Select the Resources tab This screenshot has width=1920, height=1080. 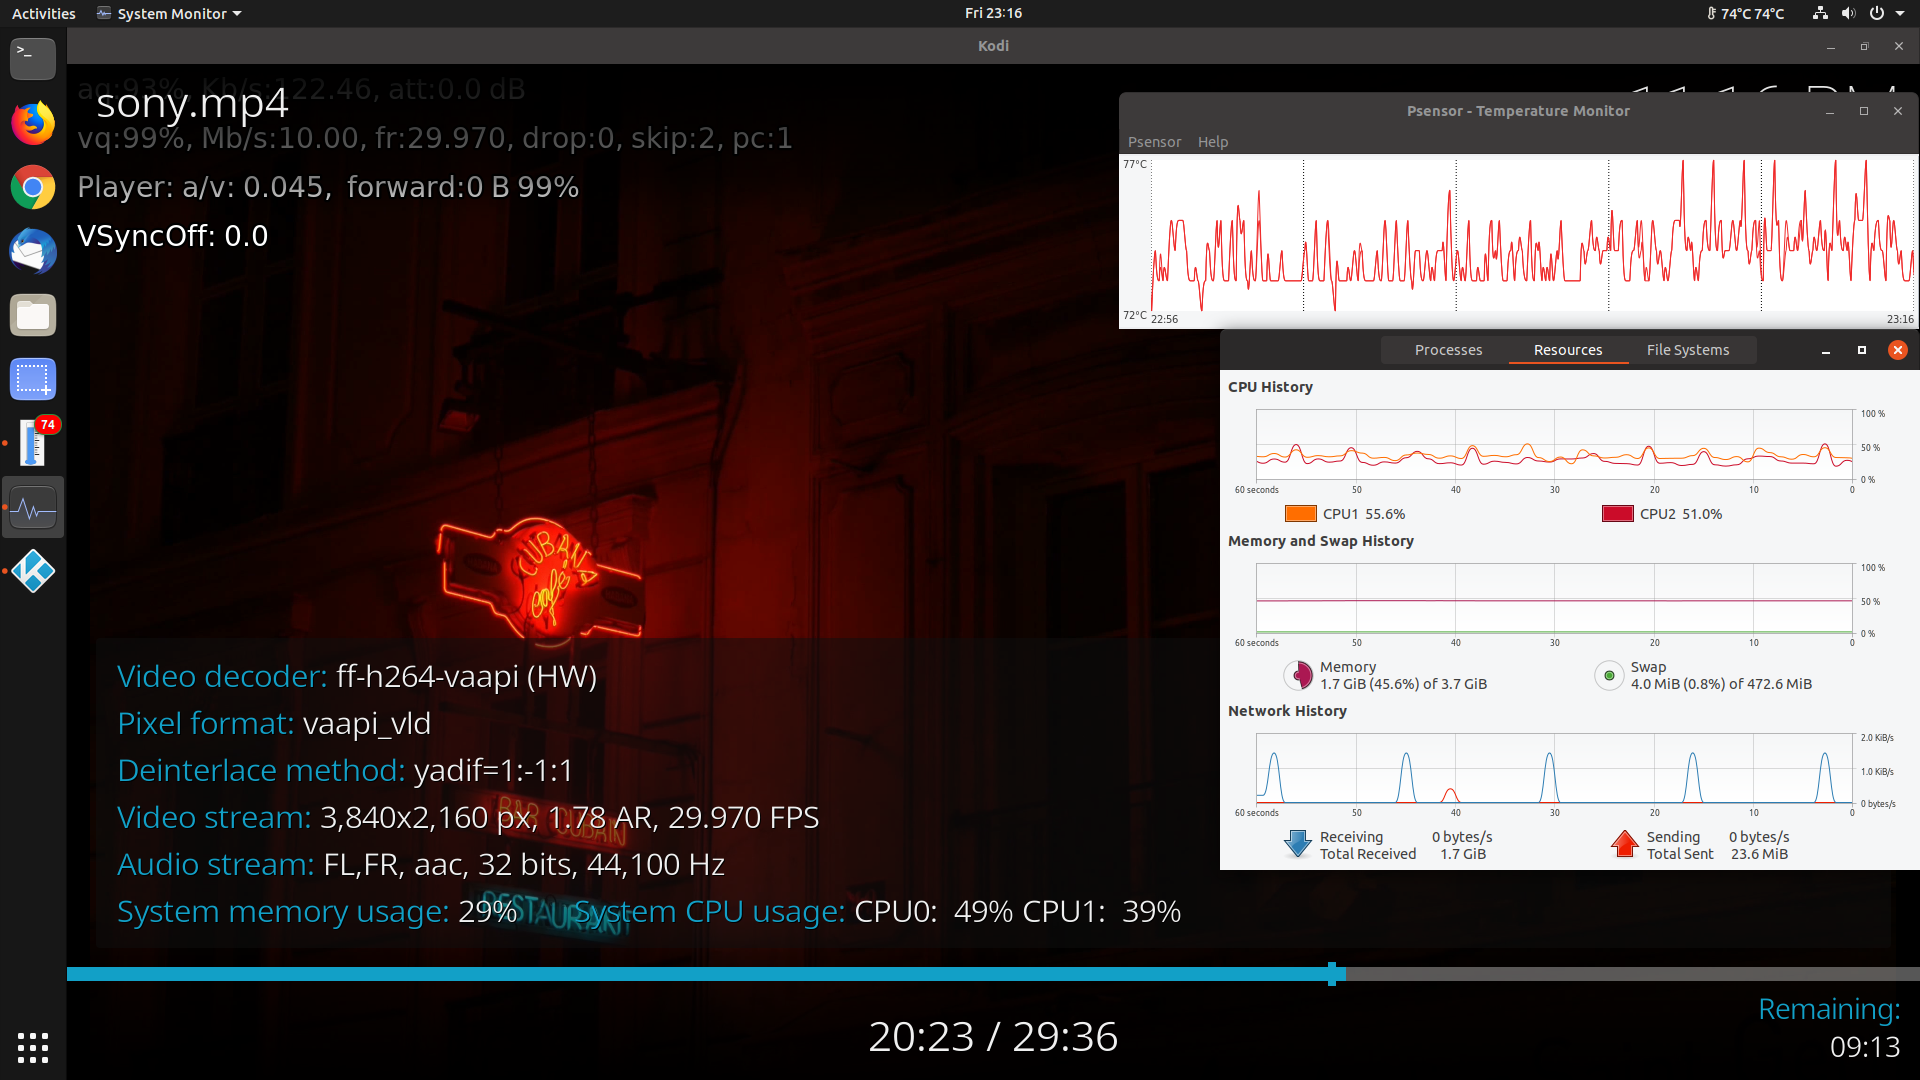pyautogui.click(x=1568, y=350)
